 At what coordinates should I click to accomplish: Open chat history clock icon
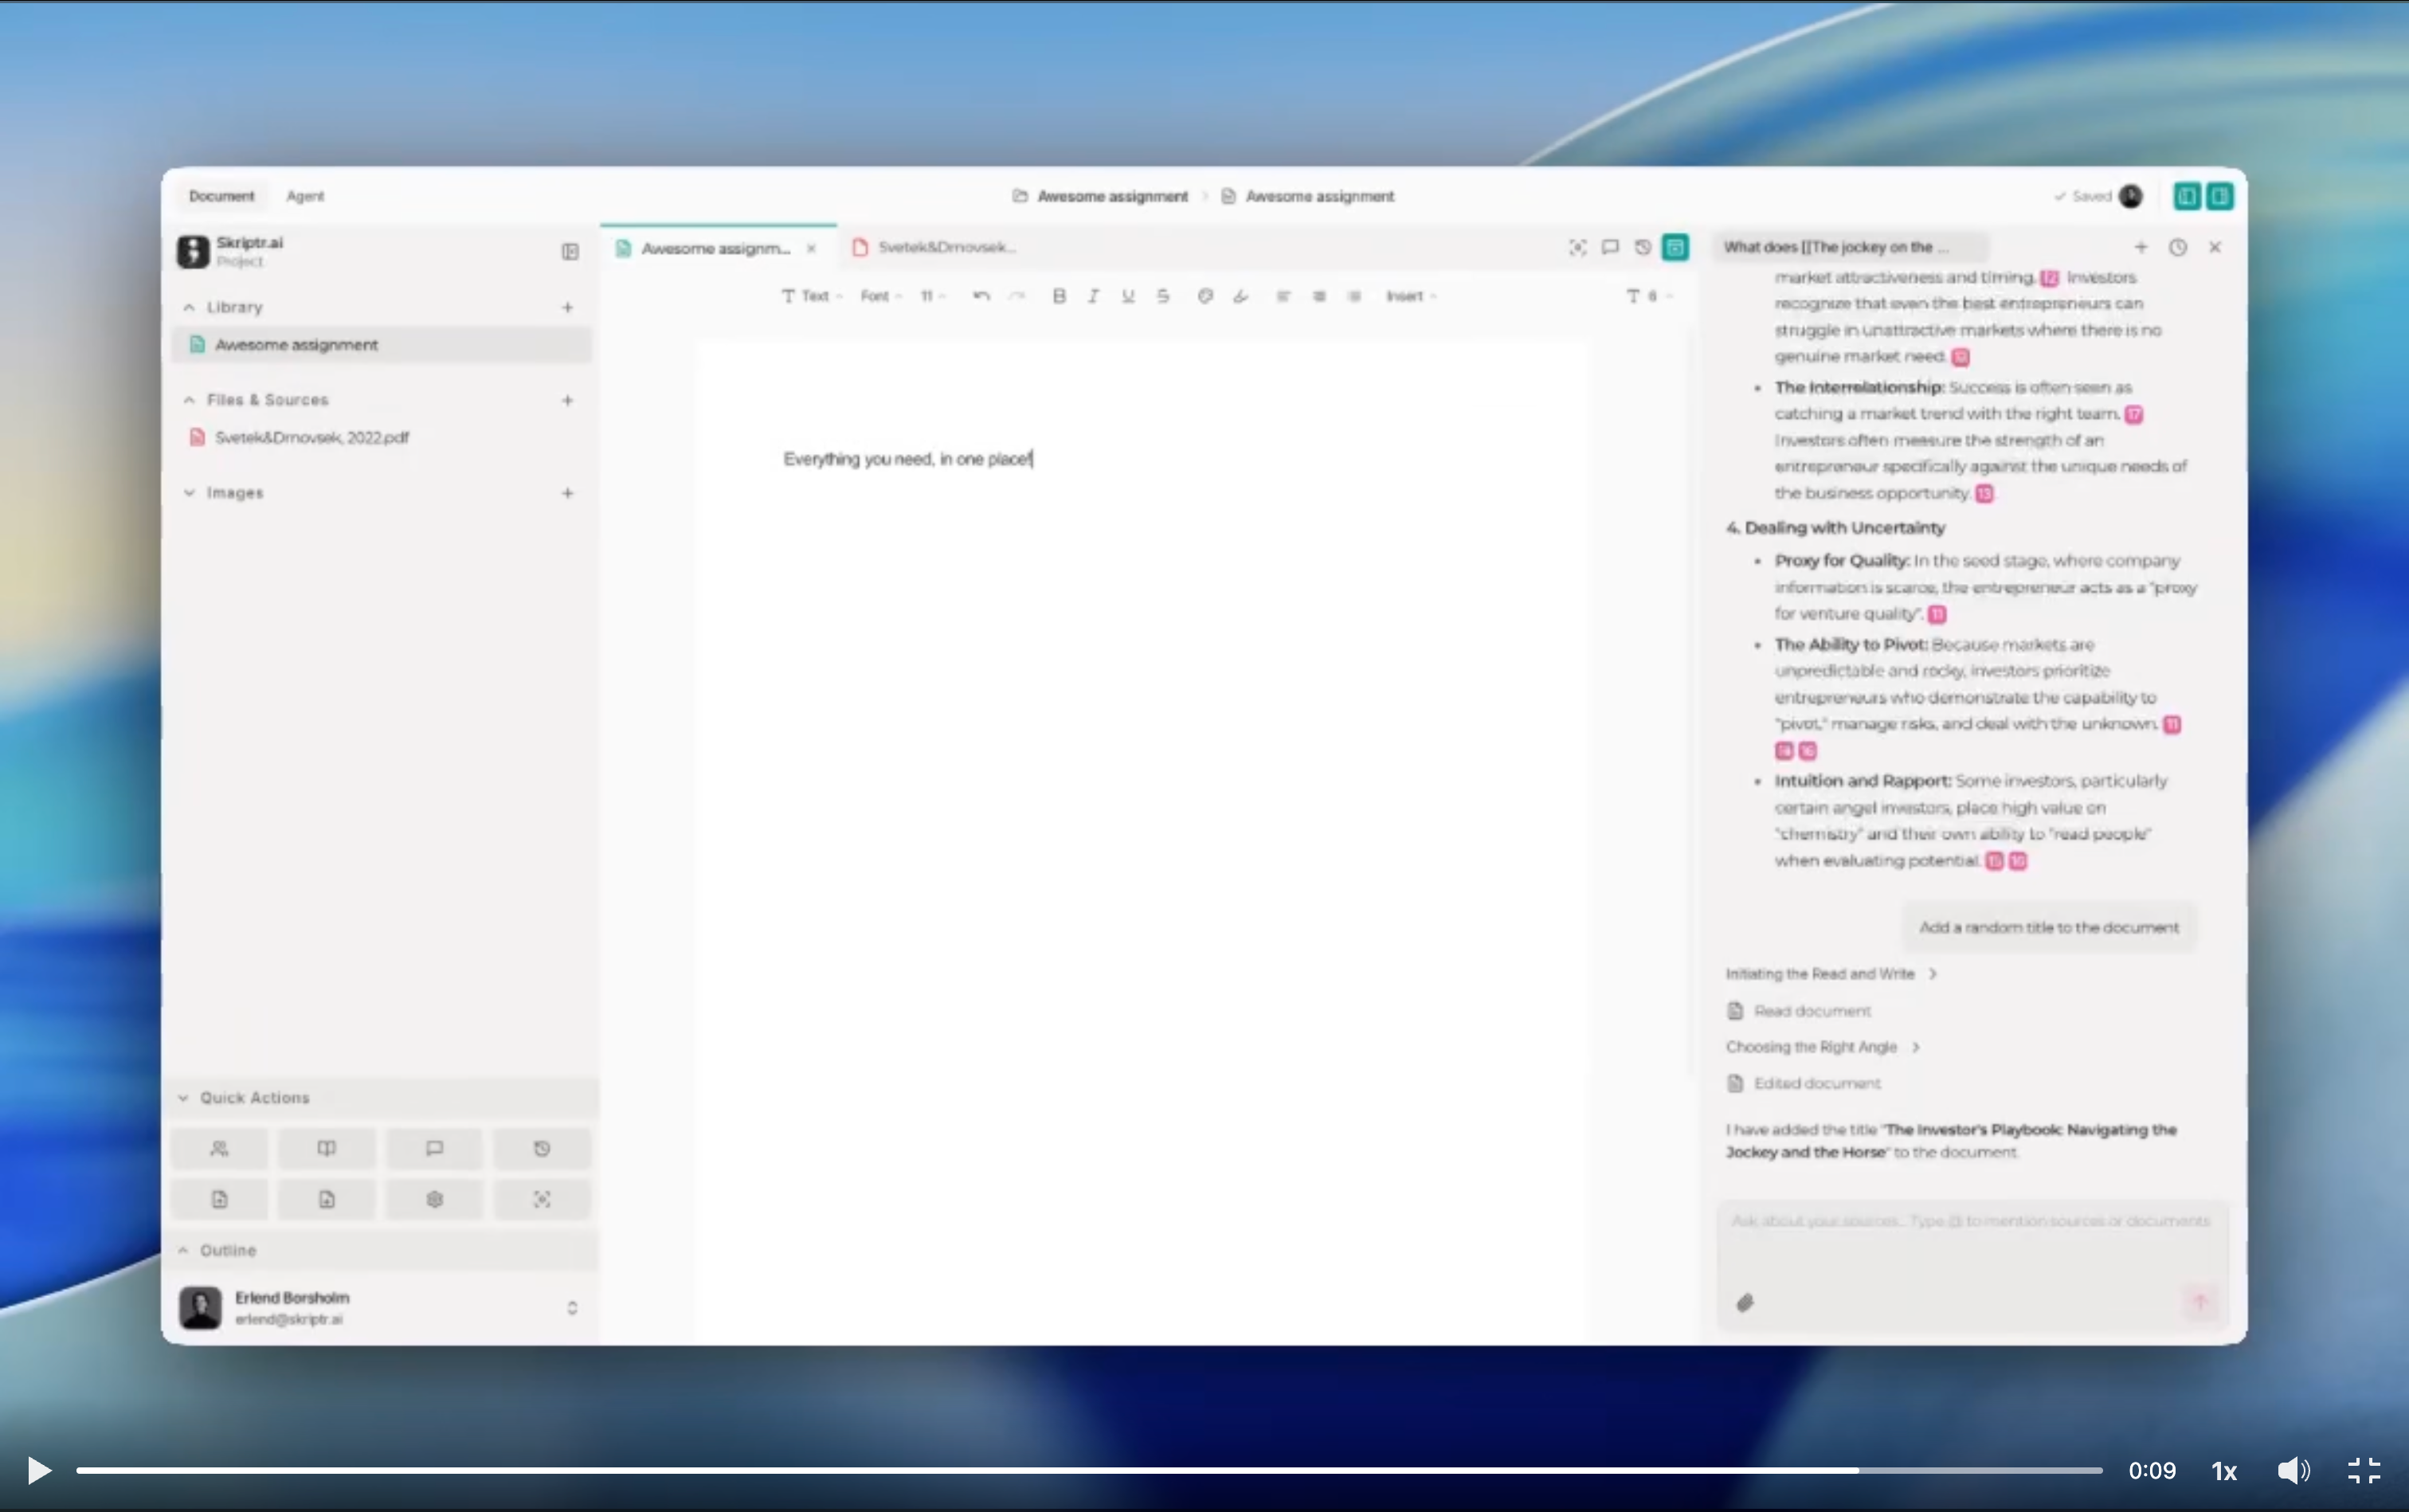[x=2177, y=247]
